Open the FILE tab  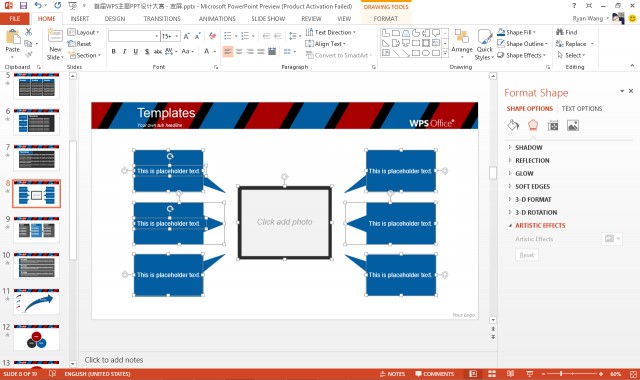pyautogui.click(x=15, y=19)
